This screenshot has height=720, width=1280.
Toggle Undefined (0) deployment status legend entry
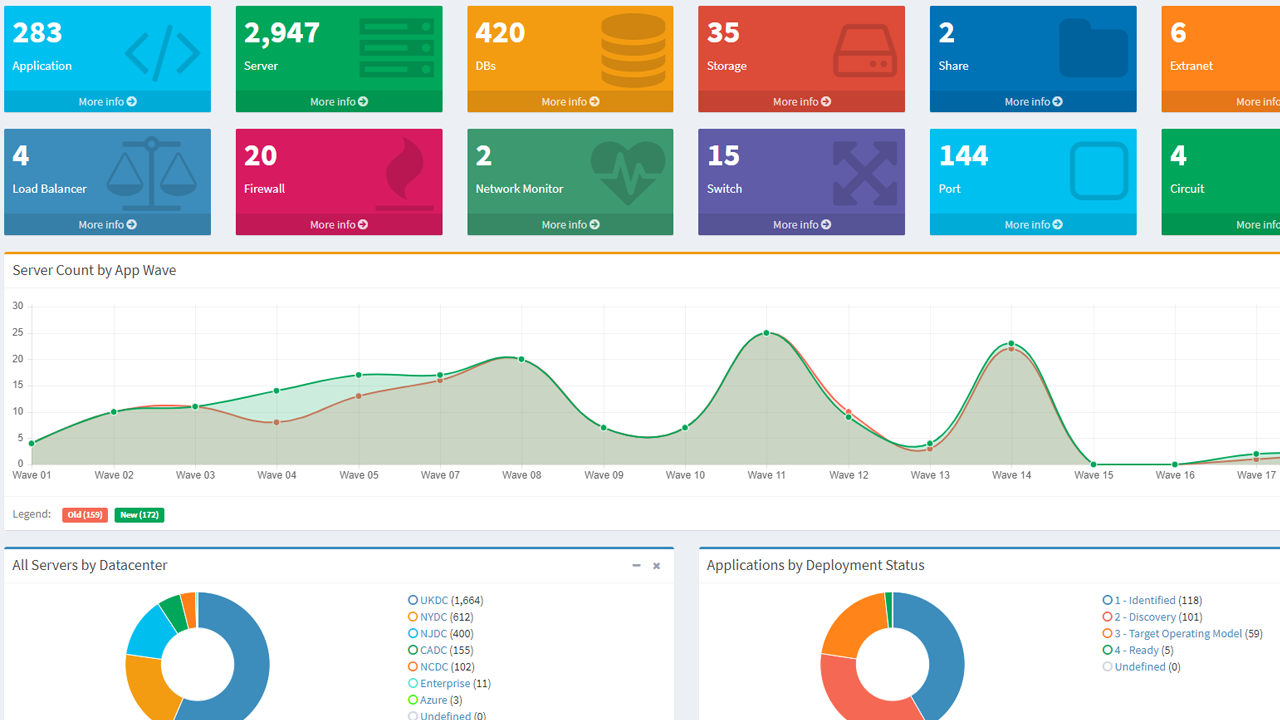click(x=1141, y=667)
